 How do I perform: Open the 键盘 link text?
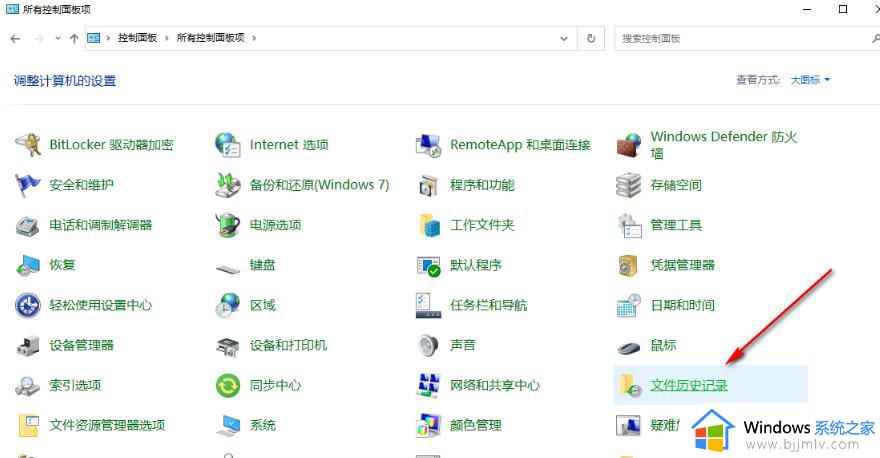click(x=263, y=265)
